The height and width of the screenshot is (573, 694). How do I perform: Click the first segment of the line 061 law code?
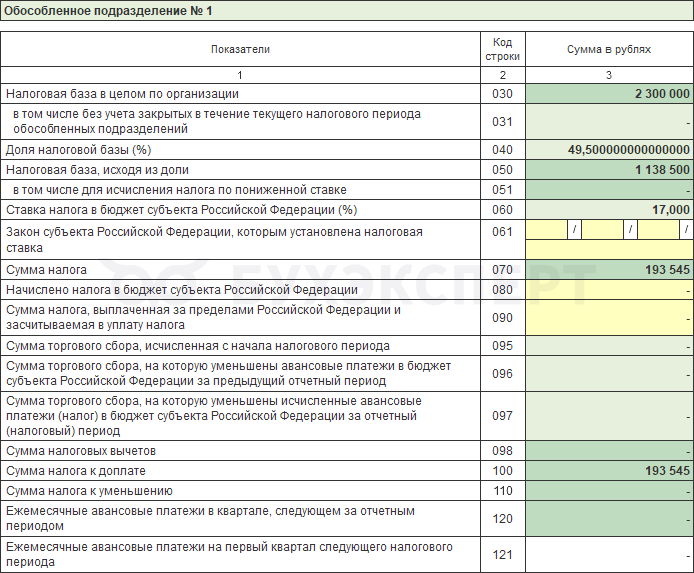[x=546, y=230]
